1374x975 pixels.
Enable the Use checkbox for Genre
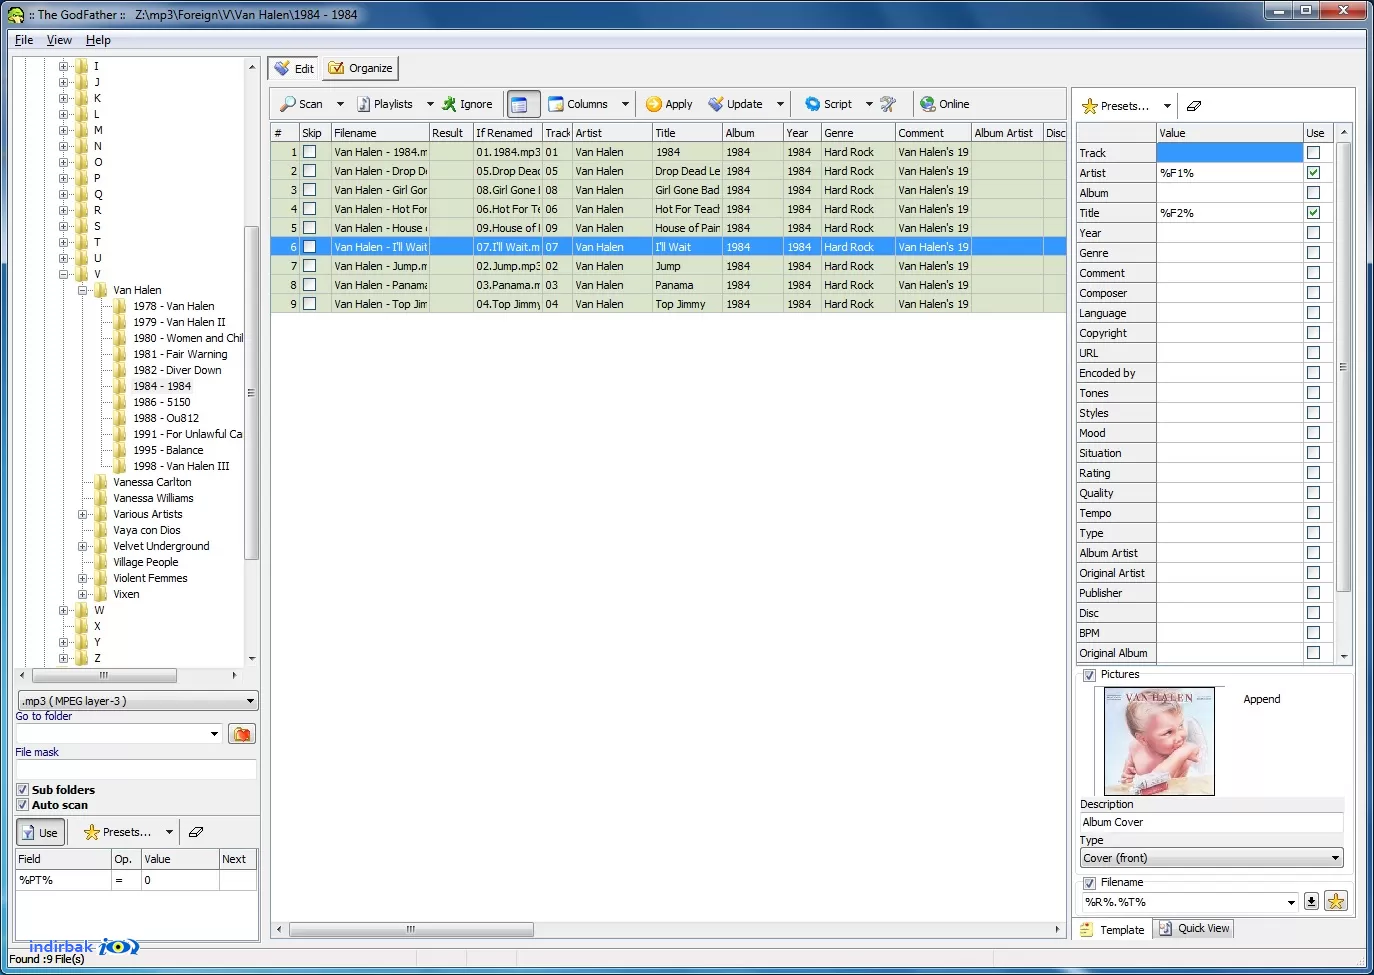[x=1313, y=253]
